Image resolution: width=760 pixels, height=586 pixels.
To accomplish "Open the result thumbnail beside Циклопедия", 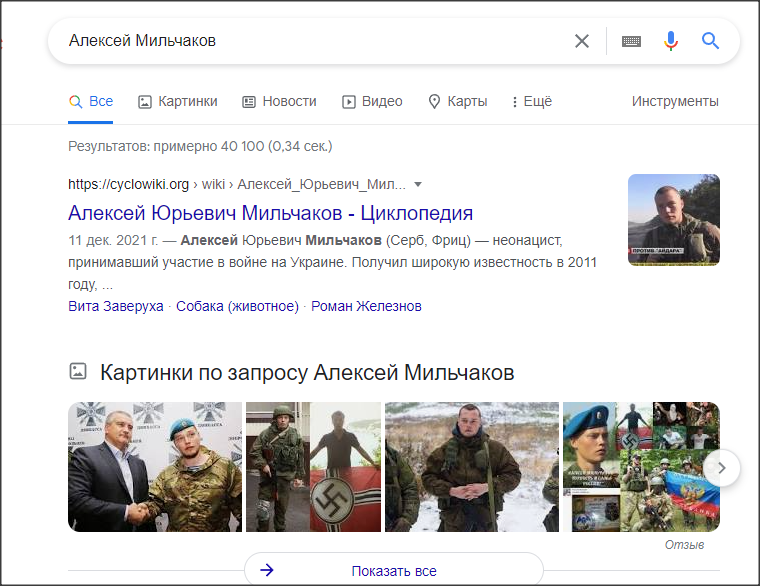I will coord(674,220).
